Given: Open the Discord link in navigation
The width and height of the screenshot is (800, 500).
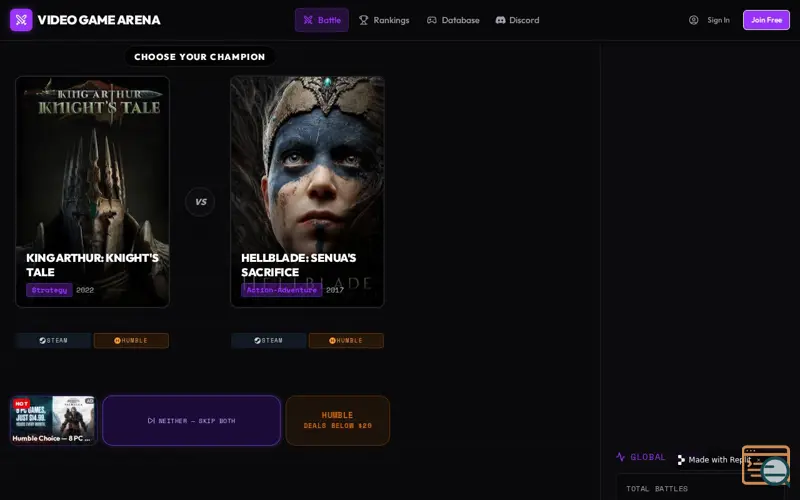Looking at the screenshot, I should point(517,20).
